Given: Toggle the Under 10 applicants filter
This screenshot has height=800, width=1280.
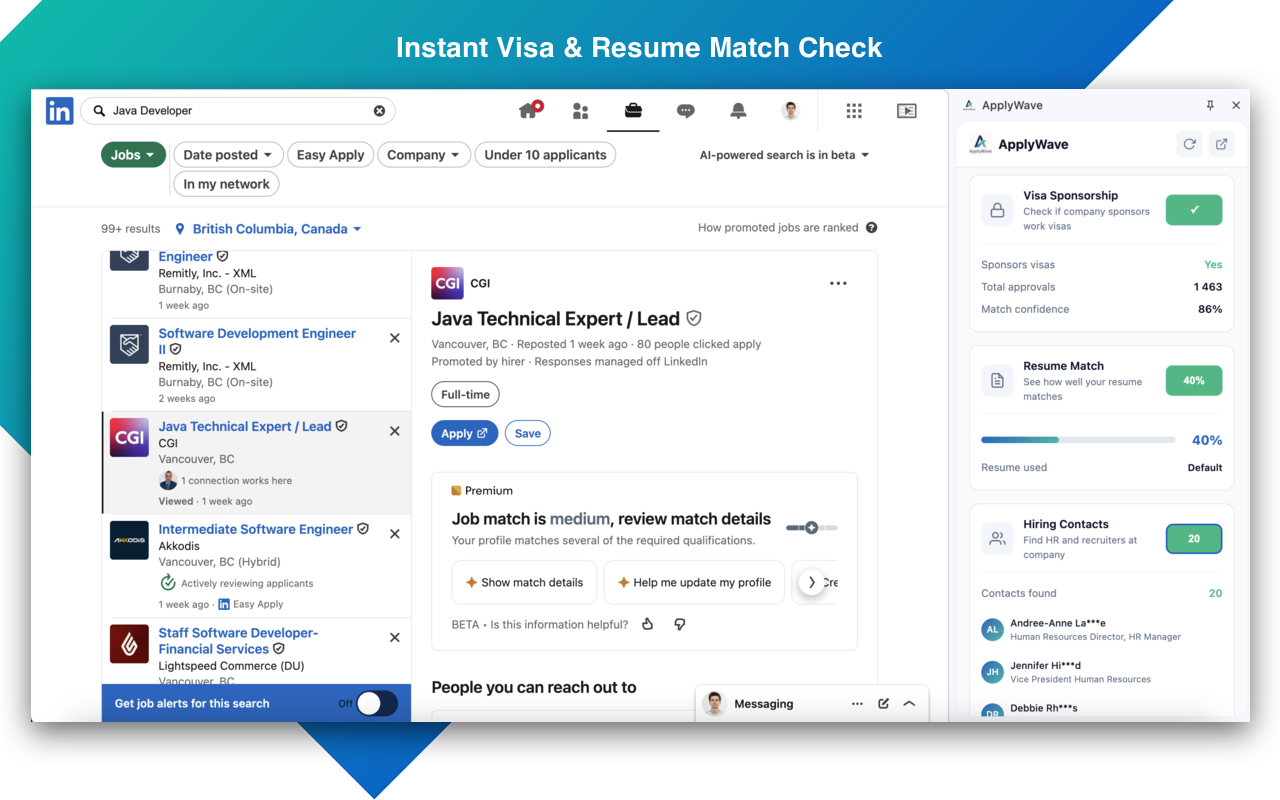Looking at the screenshot, I should point(545,155).
